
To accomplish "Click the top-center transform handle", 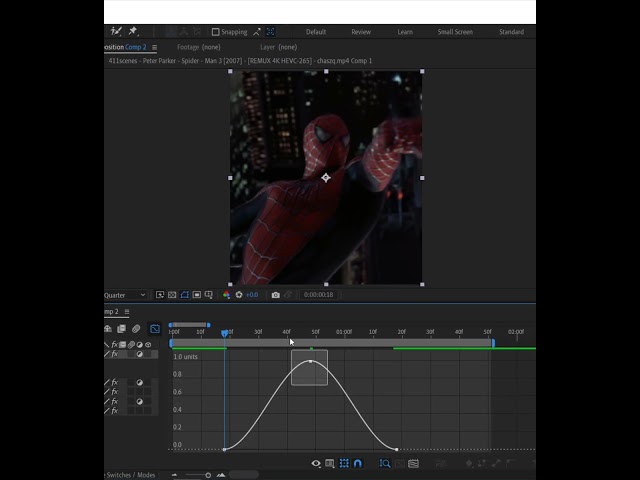I will pos(326,71).
